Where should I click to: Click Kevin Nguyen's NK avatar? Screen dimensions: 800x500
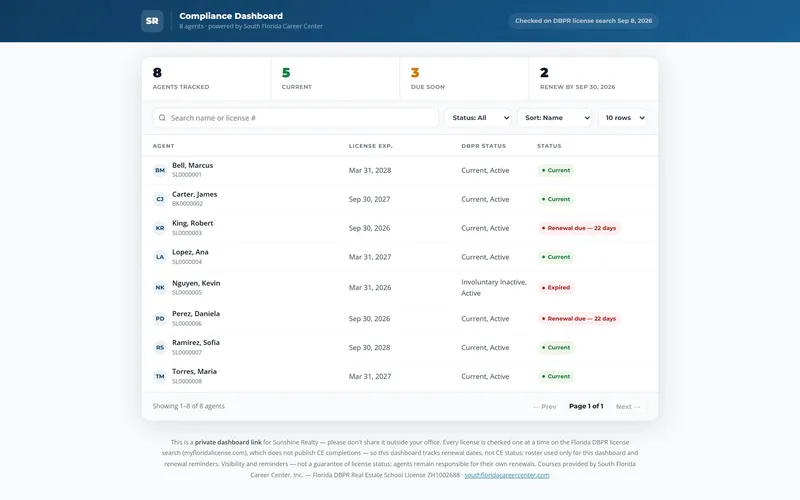click(160, 287)
